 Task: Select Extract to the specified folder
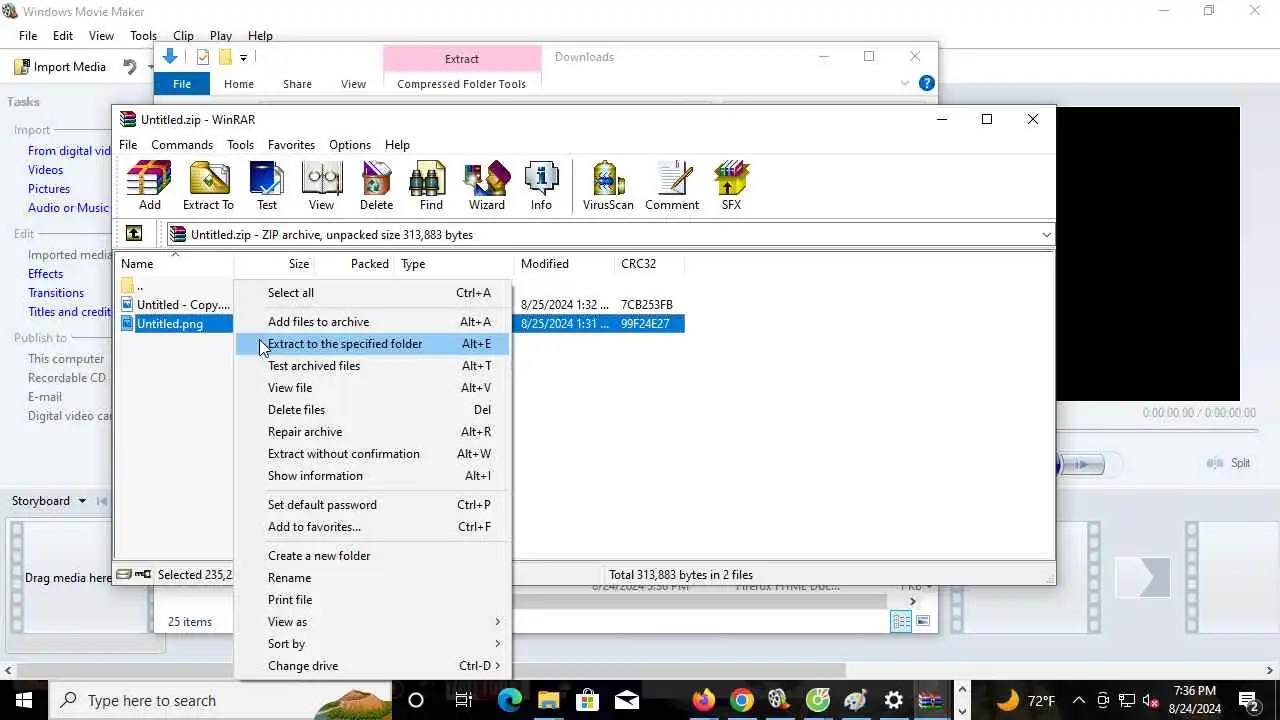click(x=372, y=344)
